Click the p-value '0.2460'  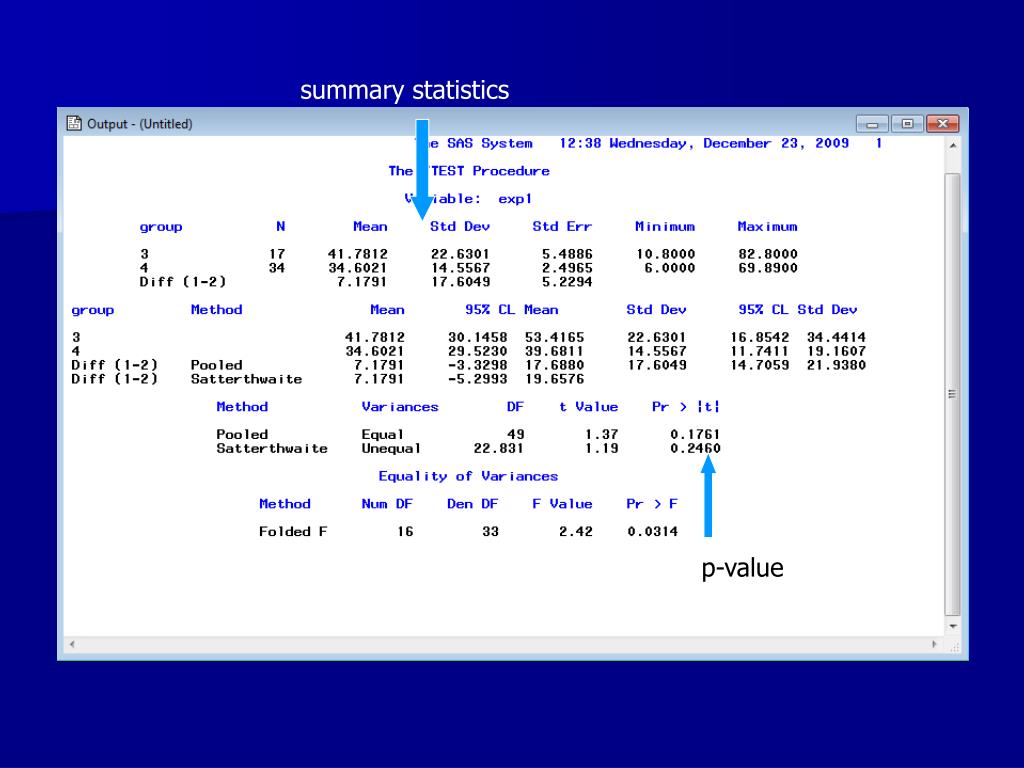coord(695,449)
